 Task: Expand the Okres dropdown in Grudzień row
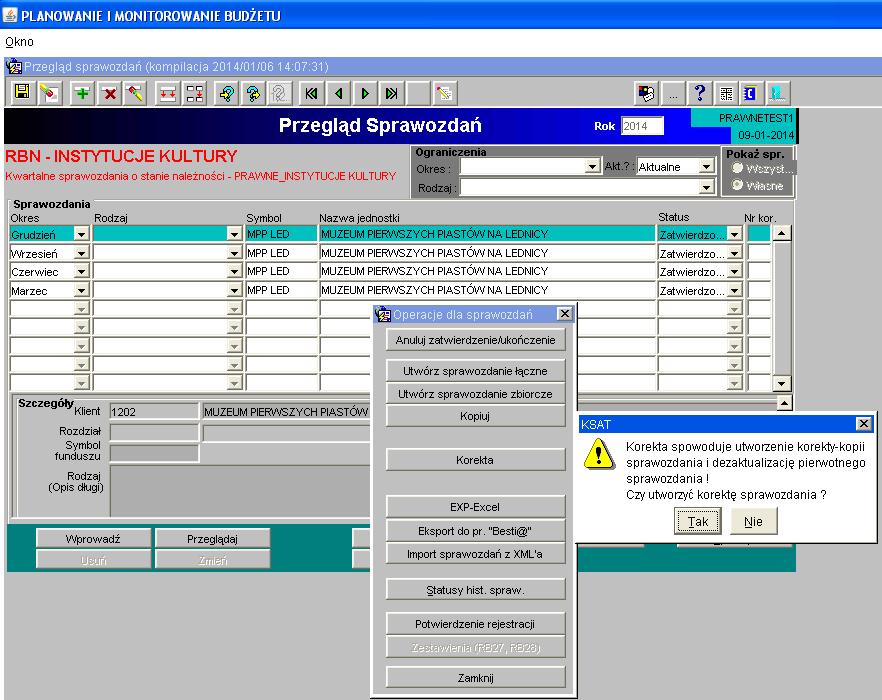click(x=82, y=234)
